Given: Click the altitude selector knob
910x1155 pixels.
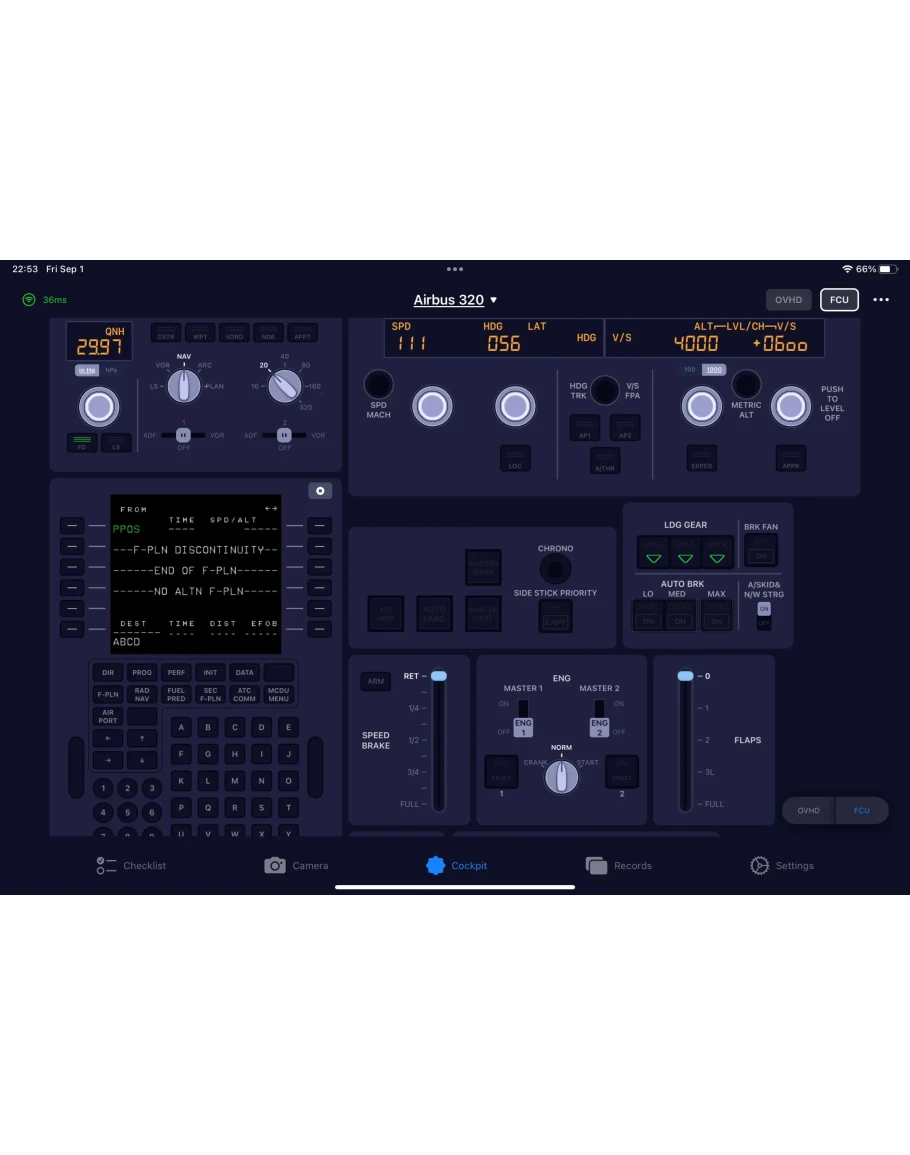Looking at the screenshot, I should (x=701, y=406).
